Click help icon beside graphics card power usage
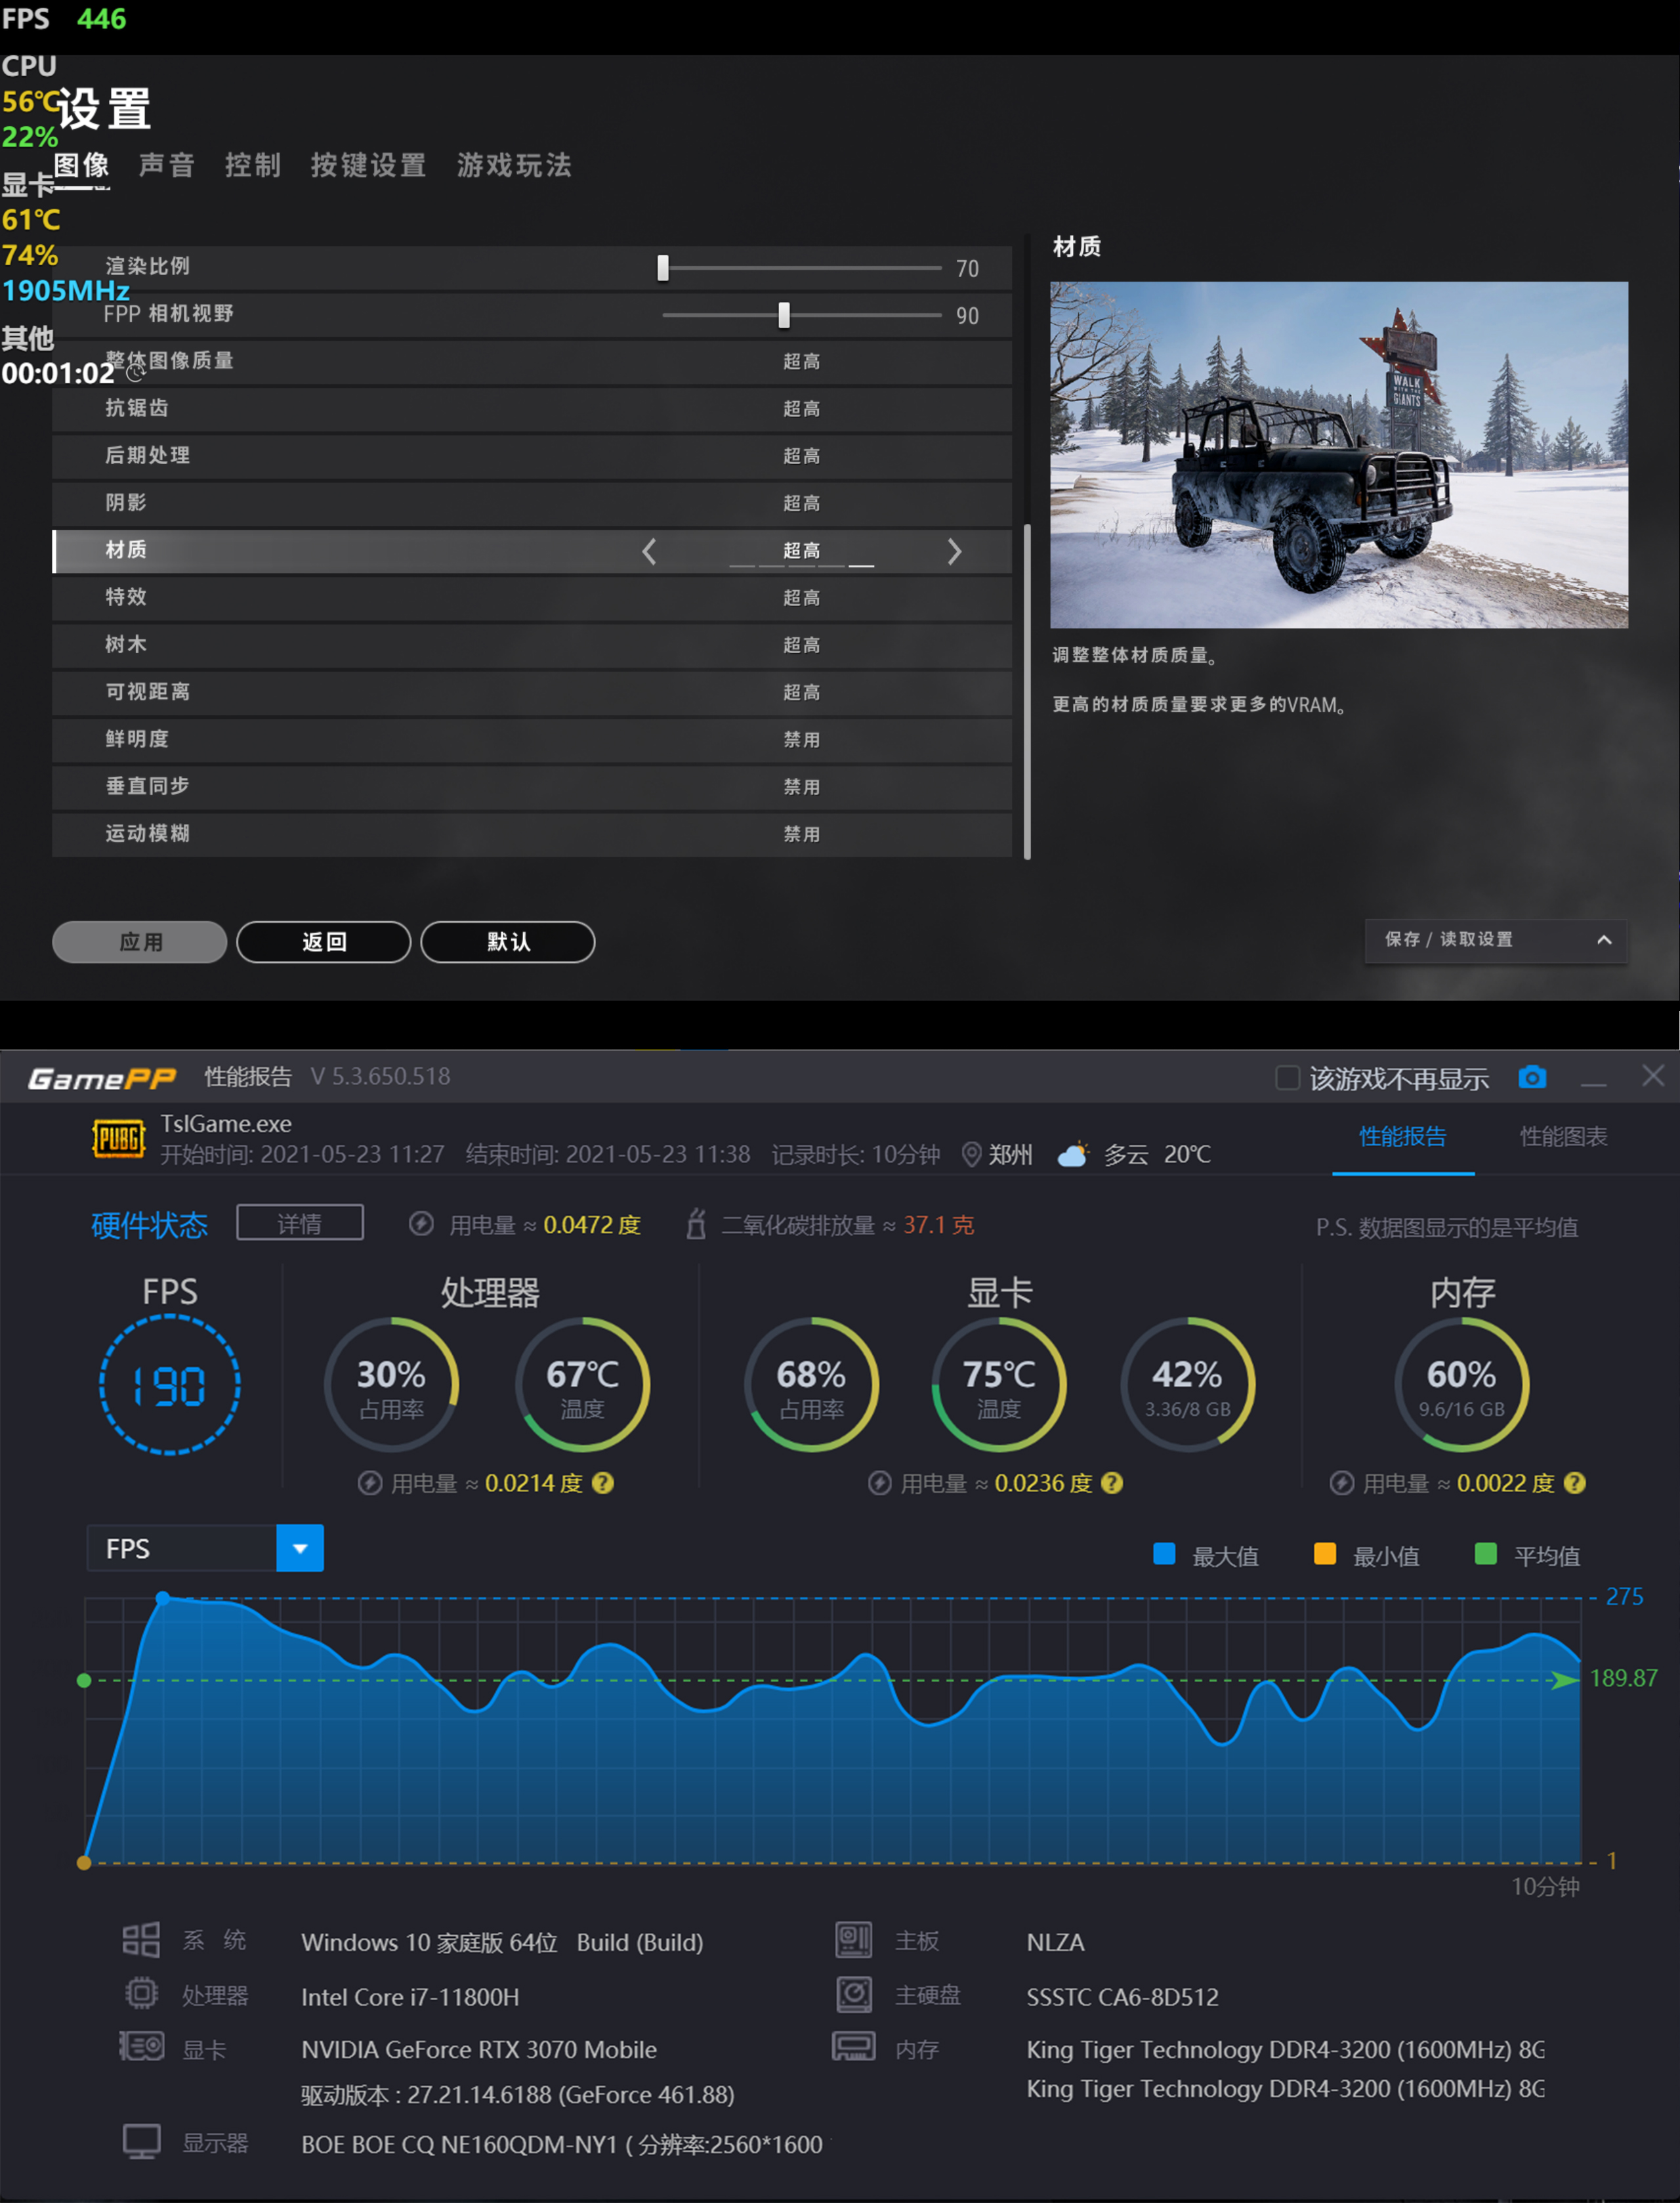The image size is (1680, 2203). click(x=1111, y=1483)
